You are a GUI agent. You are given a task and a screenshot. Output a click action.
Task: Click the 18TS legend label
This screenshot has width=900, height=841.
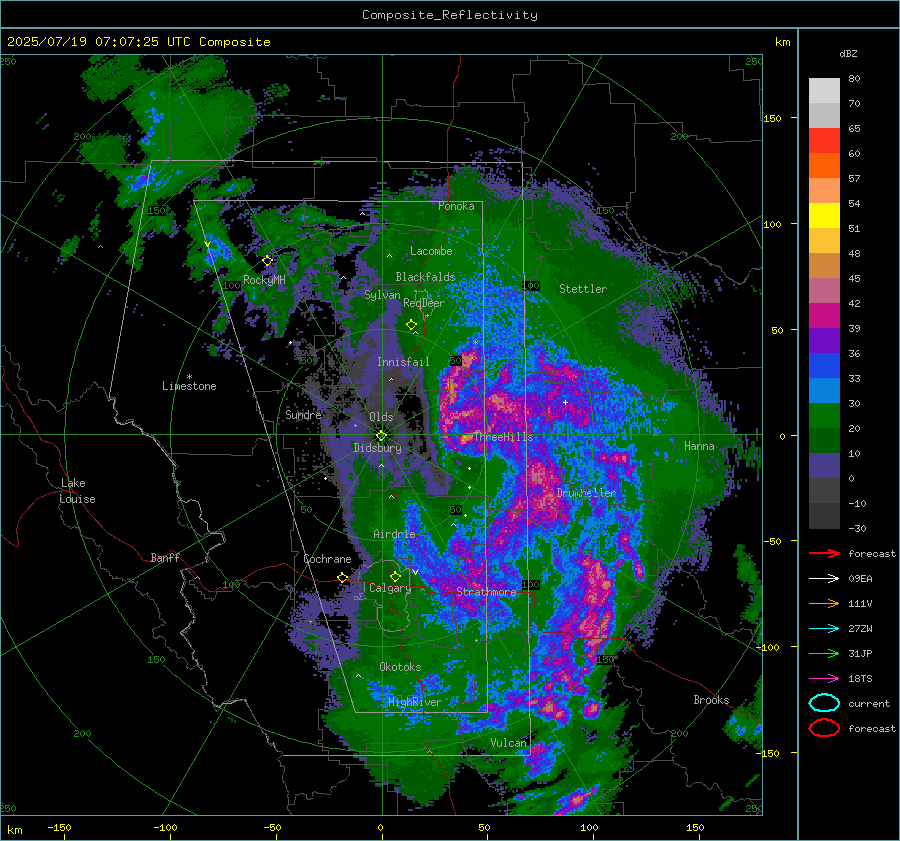pyautogui.click(x=860, y=679)
